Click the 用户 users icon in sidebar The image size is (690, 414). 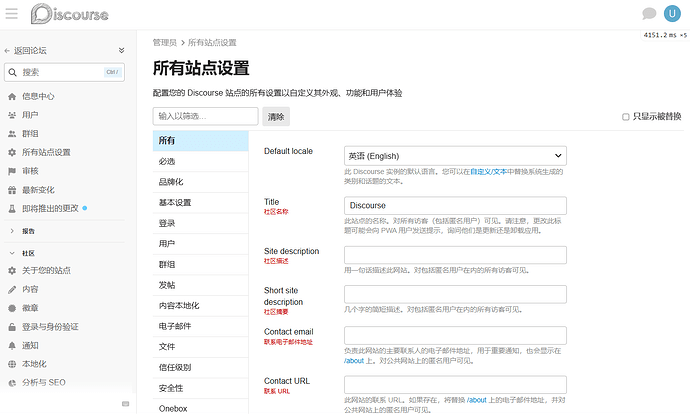click(x=12, y=115)
